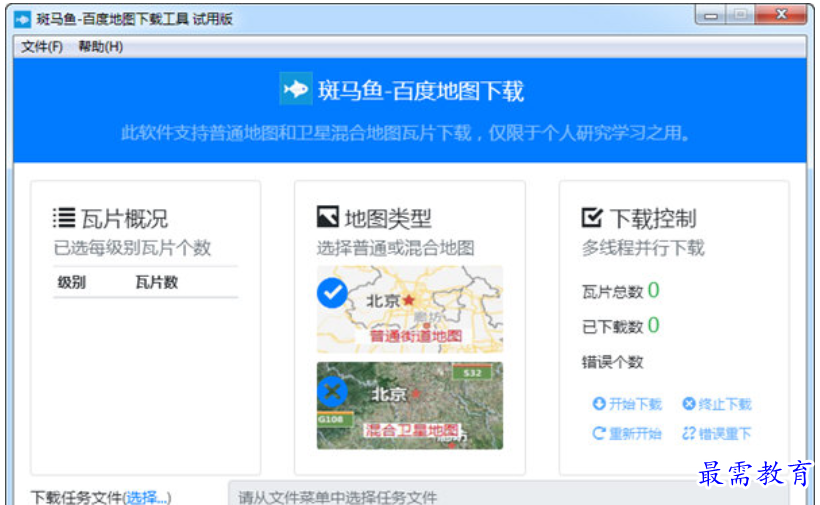Close the 斑马鱼 window
This screenshot has width=820, height=505.
pyautogui.click(x=781, y=15)
